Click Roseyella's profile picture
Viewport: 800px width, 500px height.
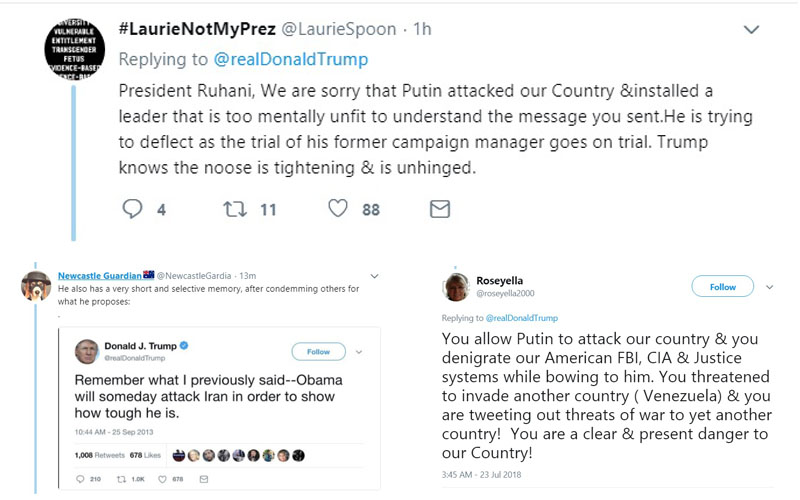click(x=458, y=286)
